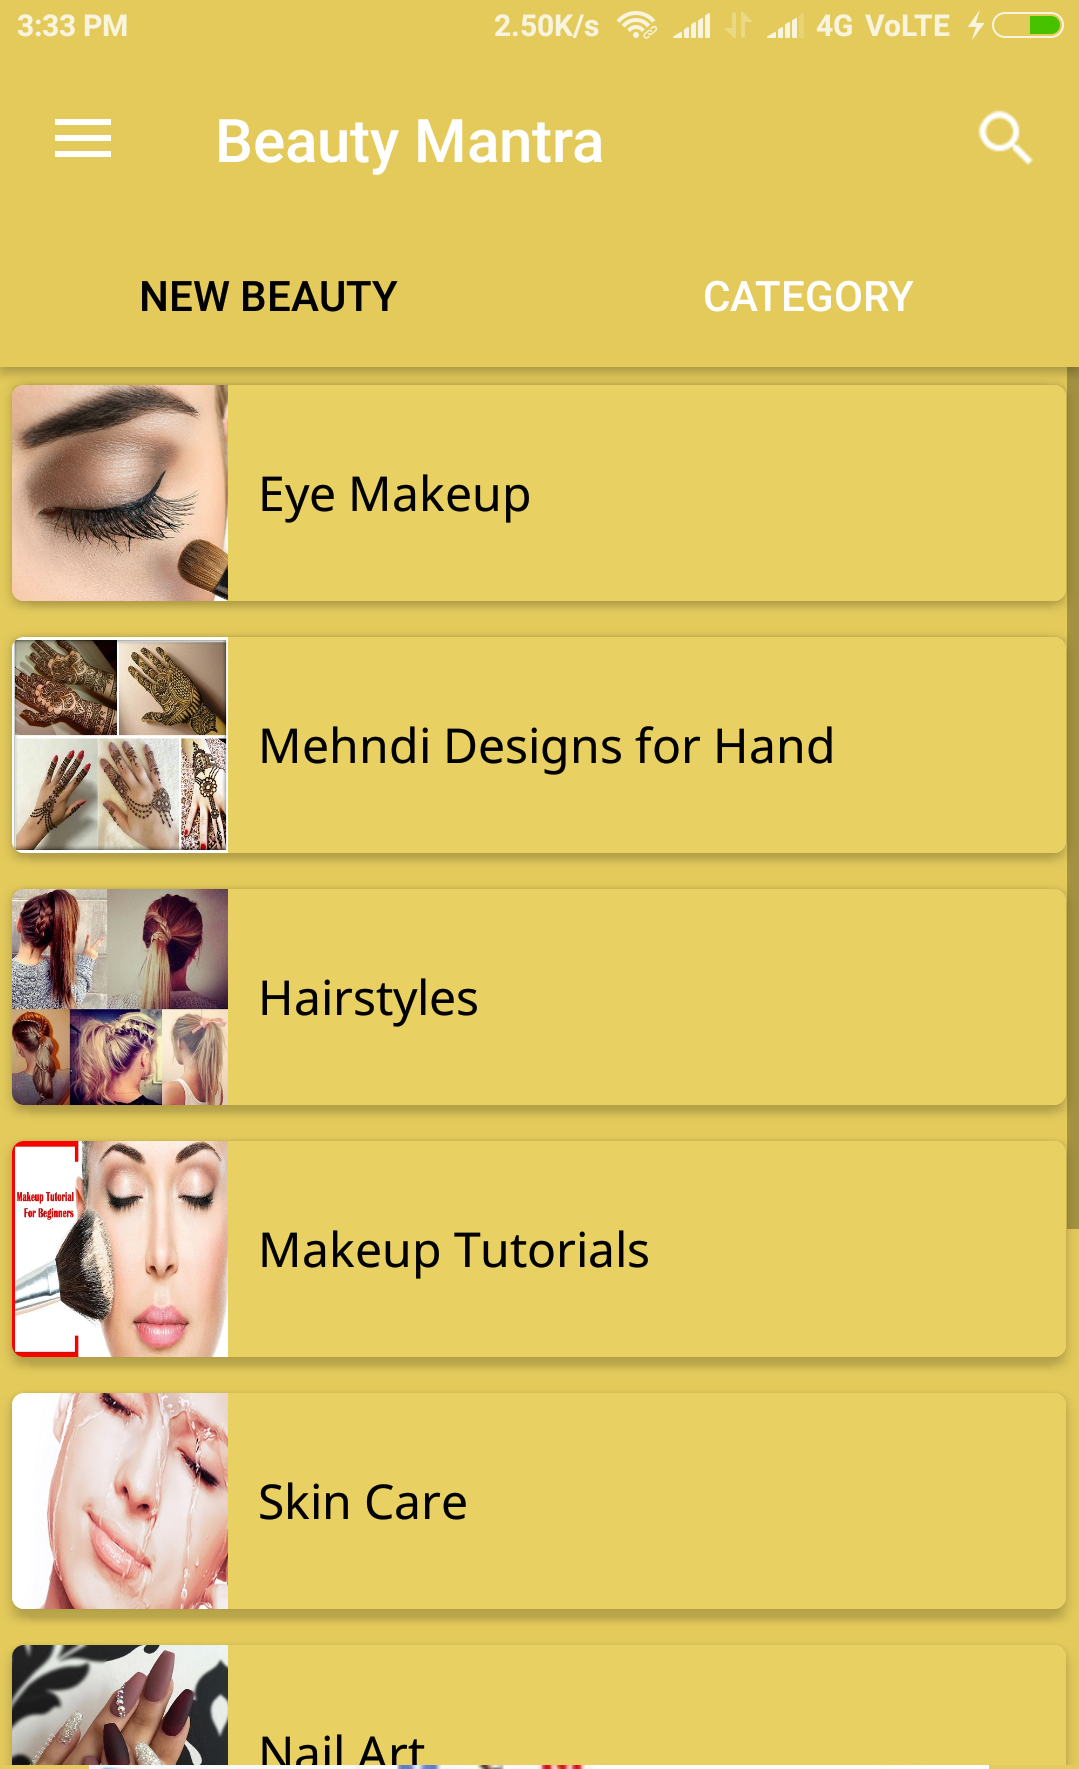This screenshot has height=1769, width=1079.
Task: Tap the search magnifier icon
Action: pos(1005,138)
